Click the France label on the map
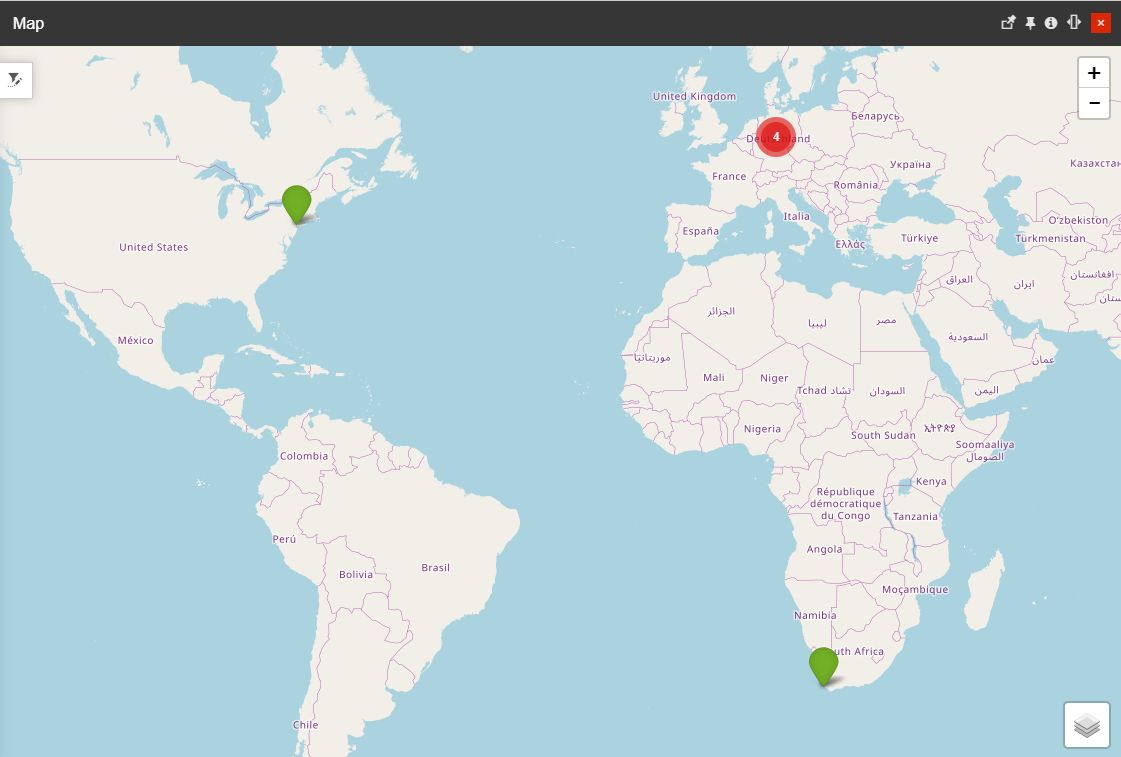Viewport: 1121px width, 757px height. [x=729, y=177]
